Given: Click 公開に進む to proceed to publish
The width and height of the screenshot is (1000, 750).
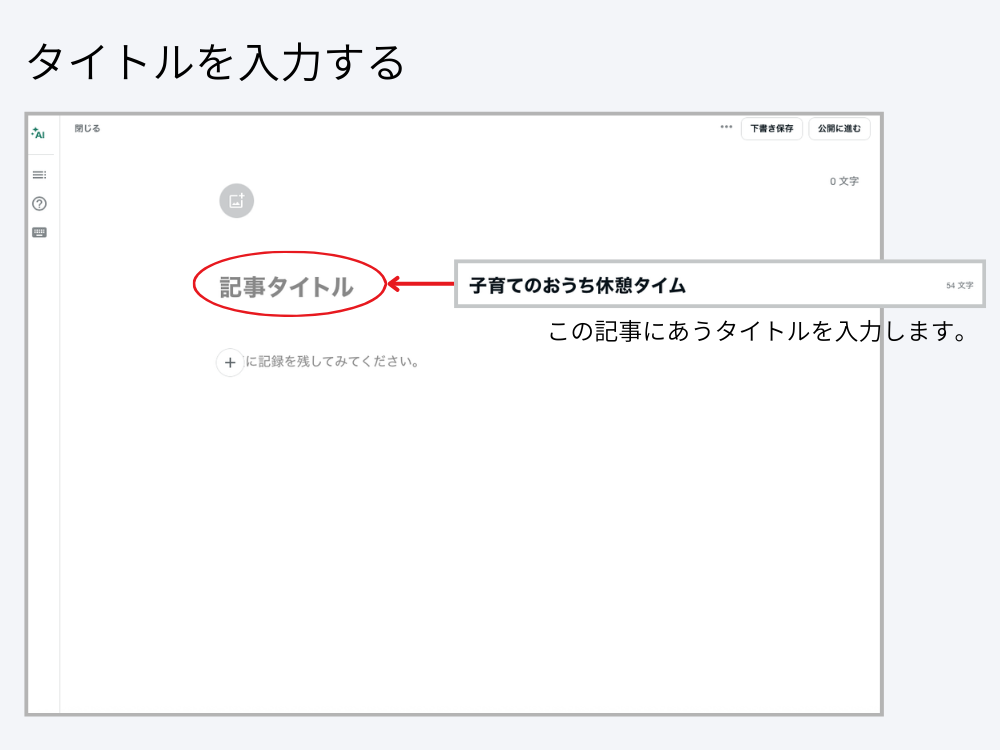Looking at the screenshot, I should coord(840,129).
